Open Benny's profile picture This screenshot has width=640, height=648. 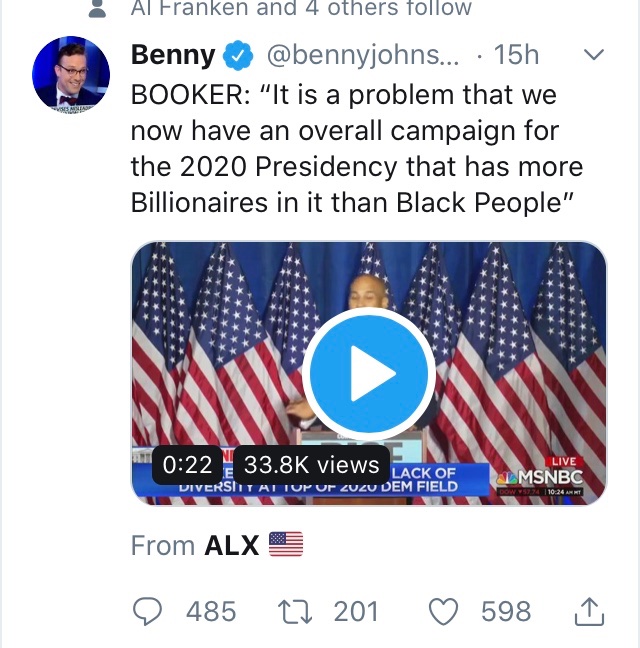click(70, 77)
